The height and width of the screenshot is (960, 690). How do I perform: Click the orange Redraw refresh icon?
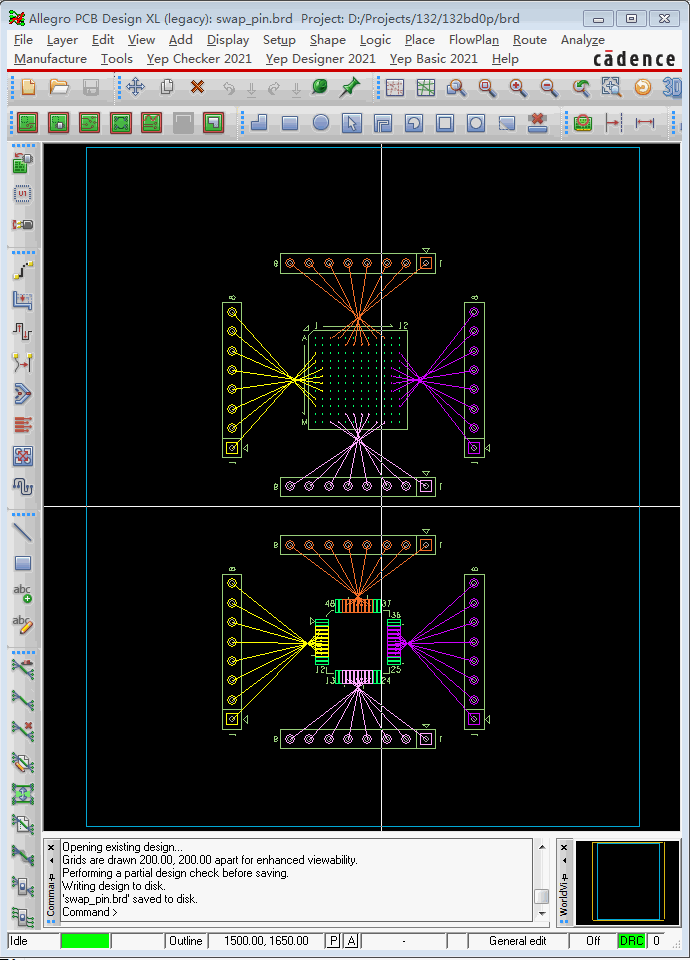click(x=642, y=88)
